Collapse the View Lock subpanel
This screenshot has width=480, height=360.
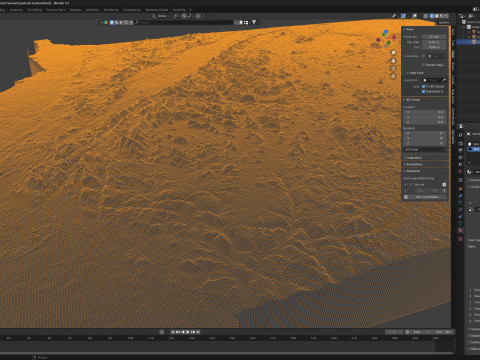coord(415,73)
